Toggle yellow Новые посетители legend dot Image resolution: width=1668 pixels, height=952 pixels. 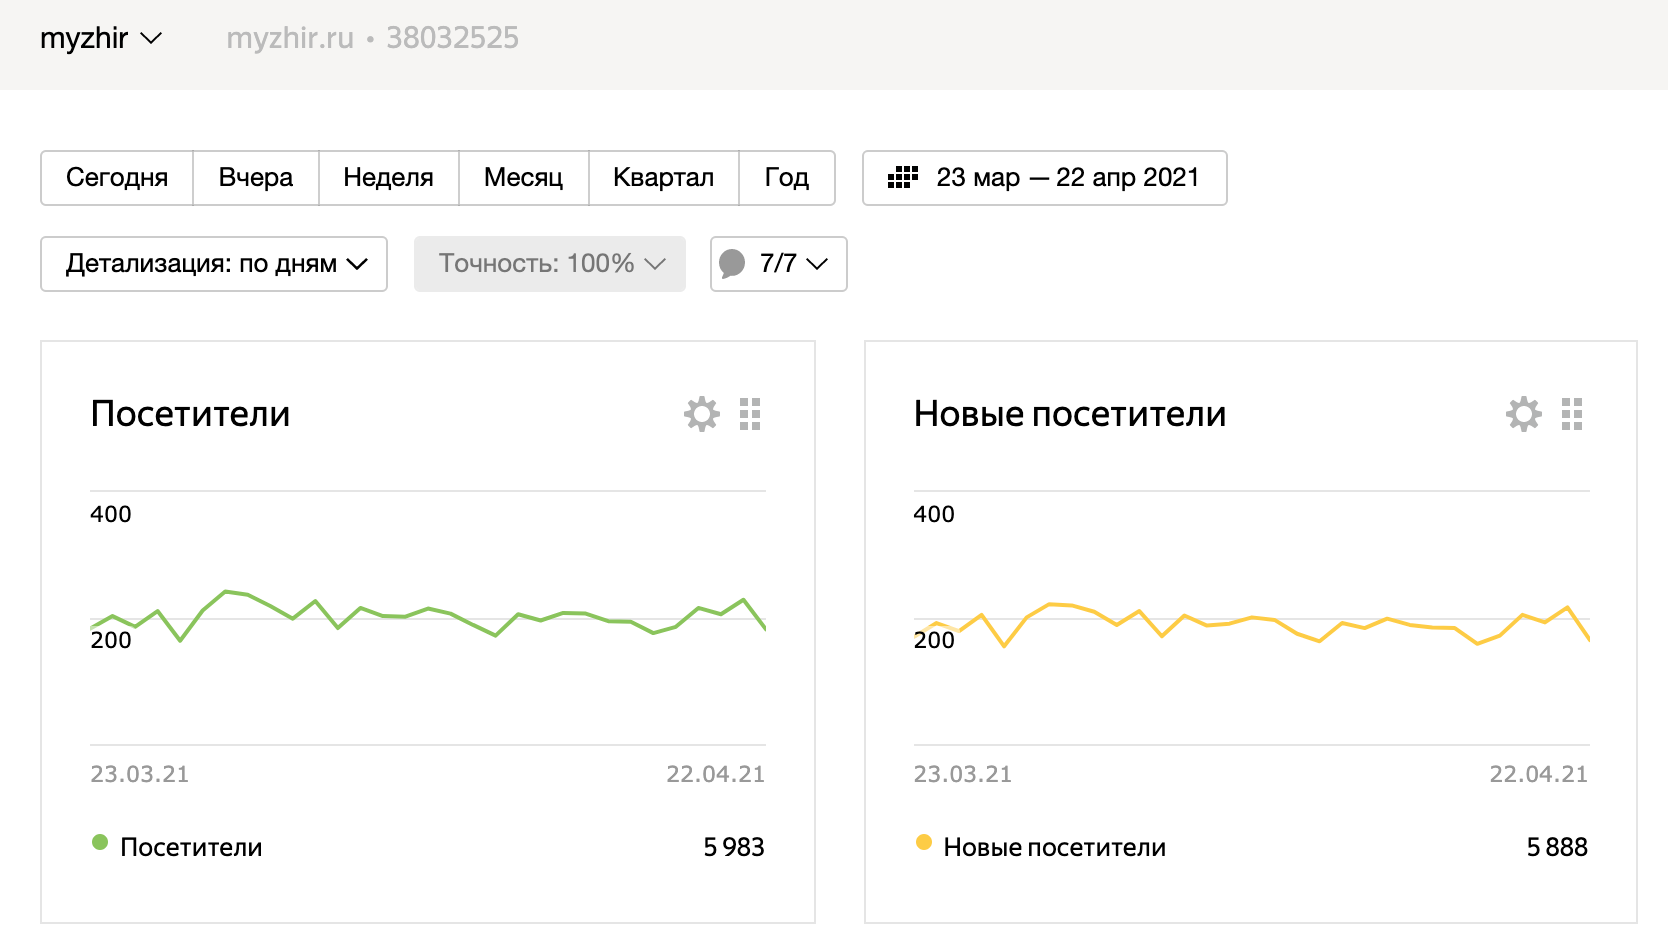(x=923, y=843)
